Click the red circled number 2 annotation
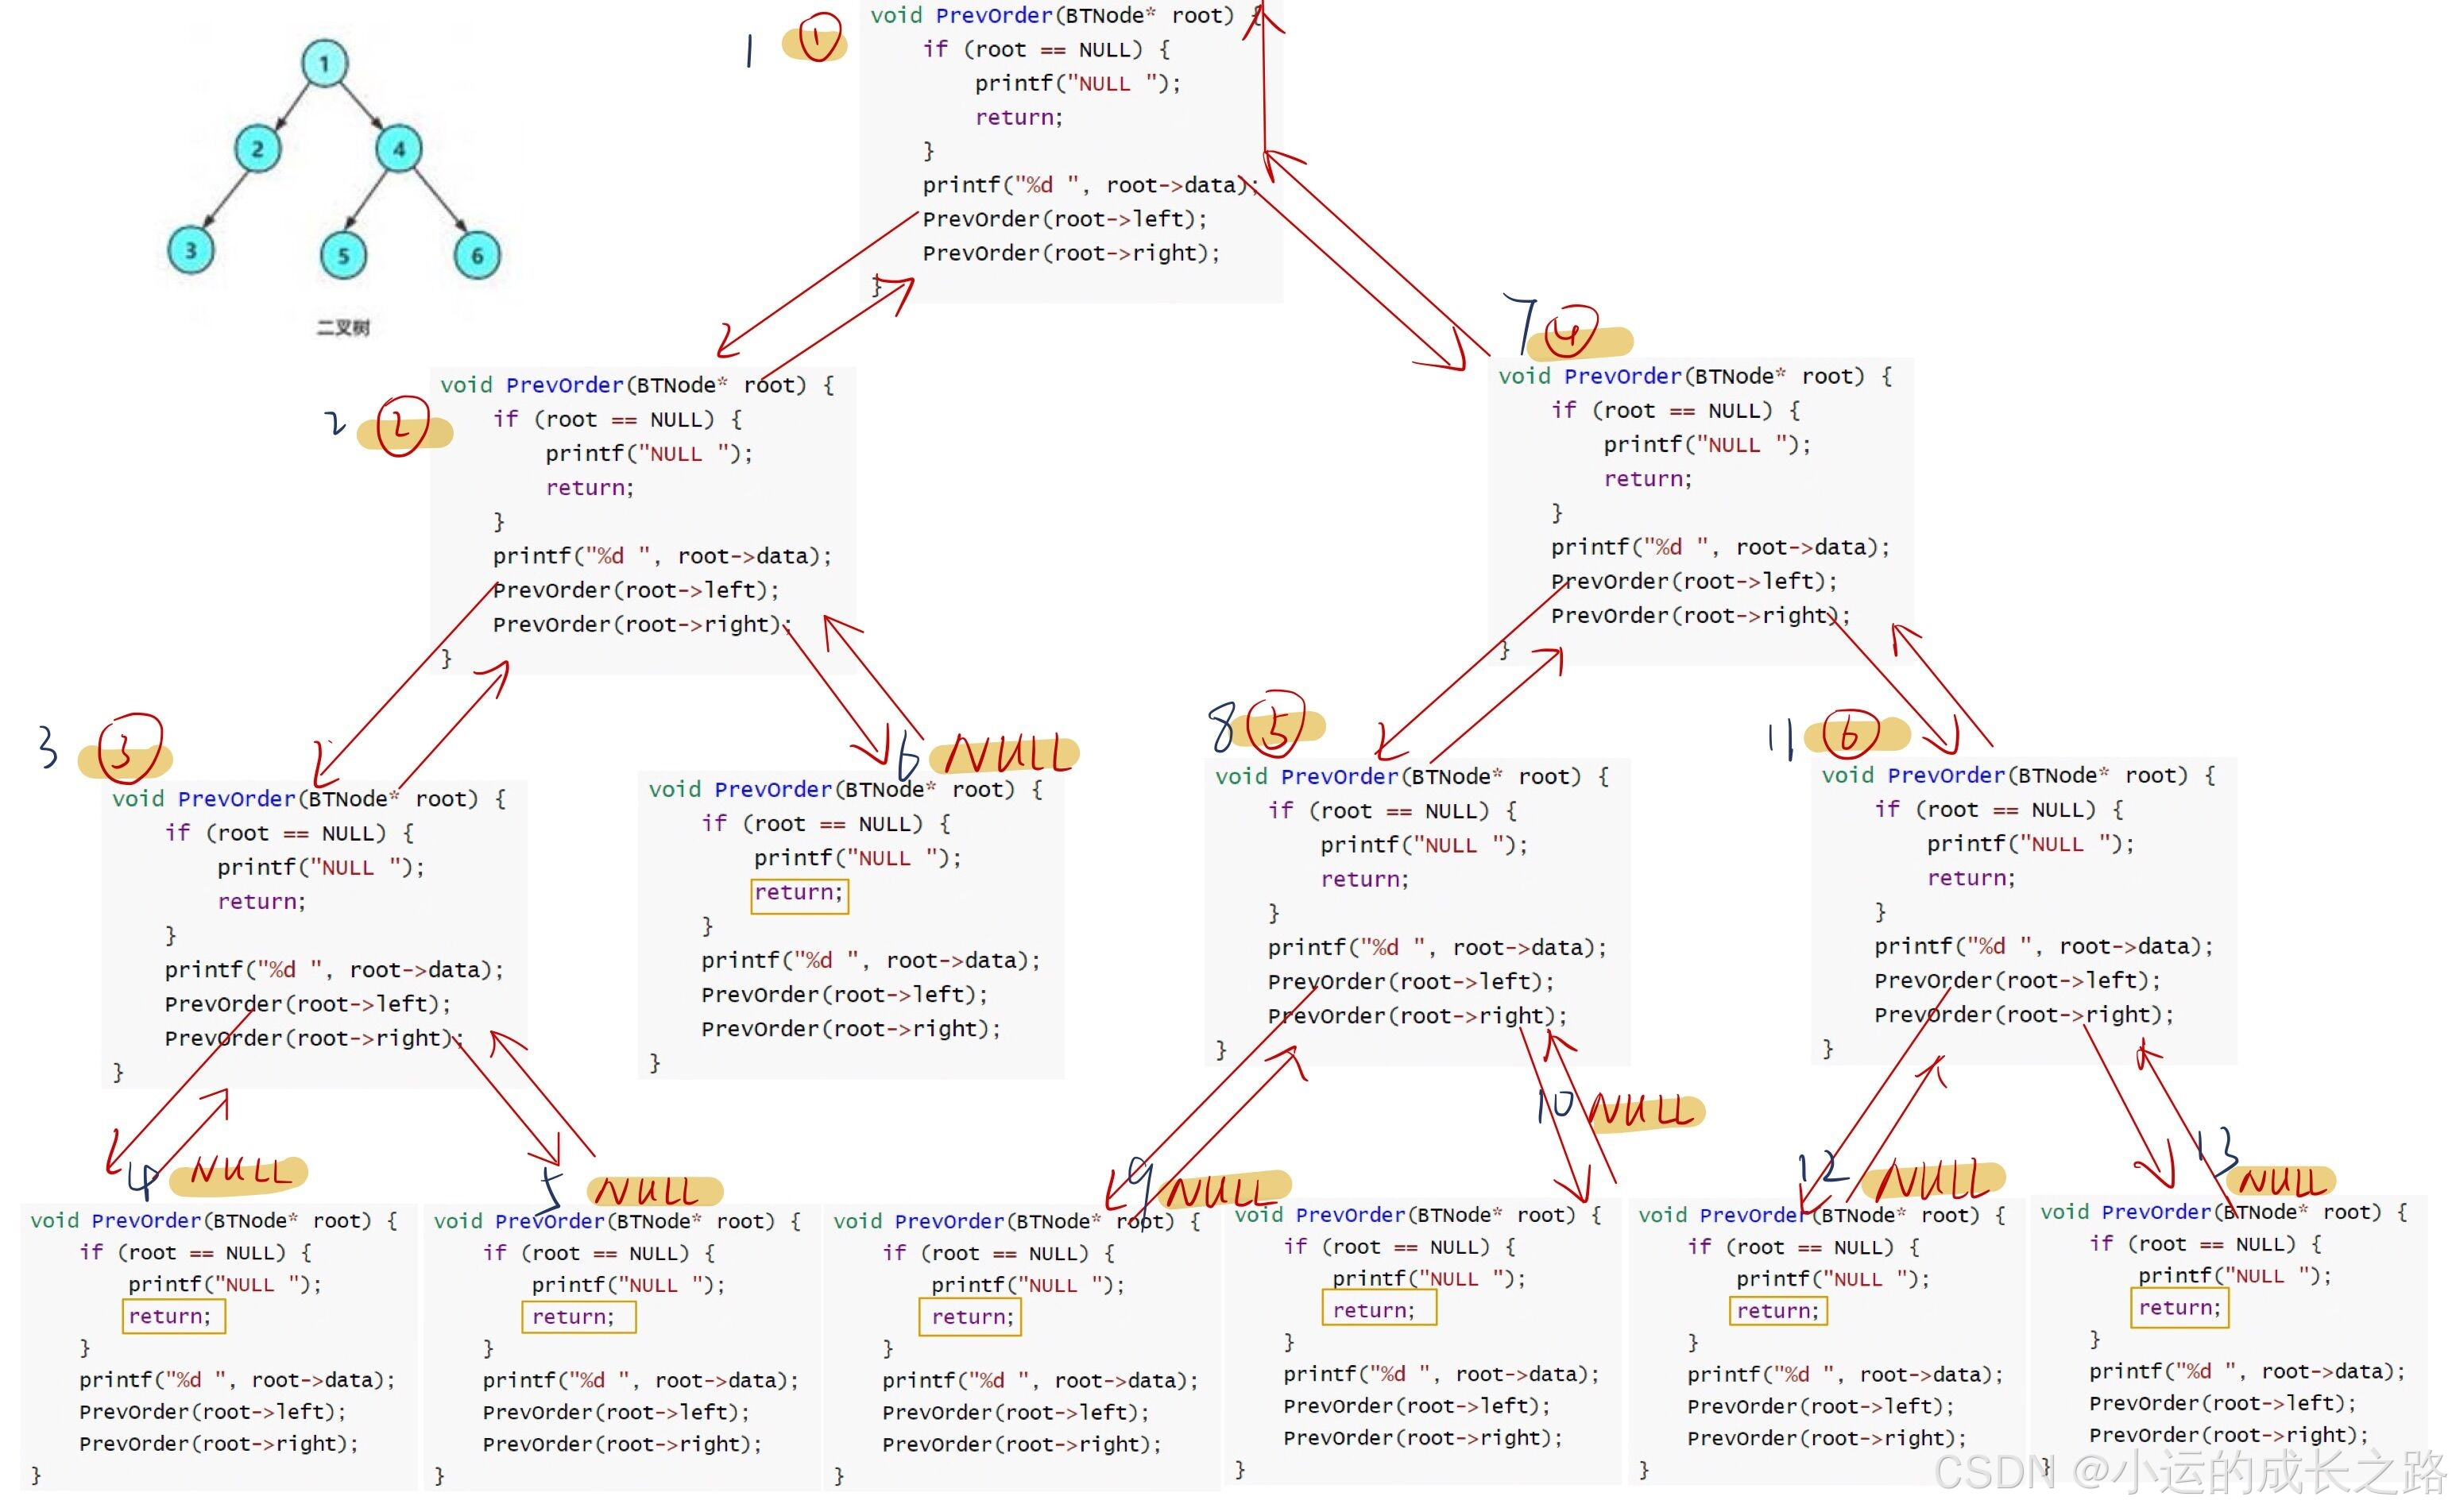 (402, 427)
